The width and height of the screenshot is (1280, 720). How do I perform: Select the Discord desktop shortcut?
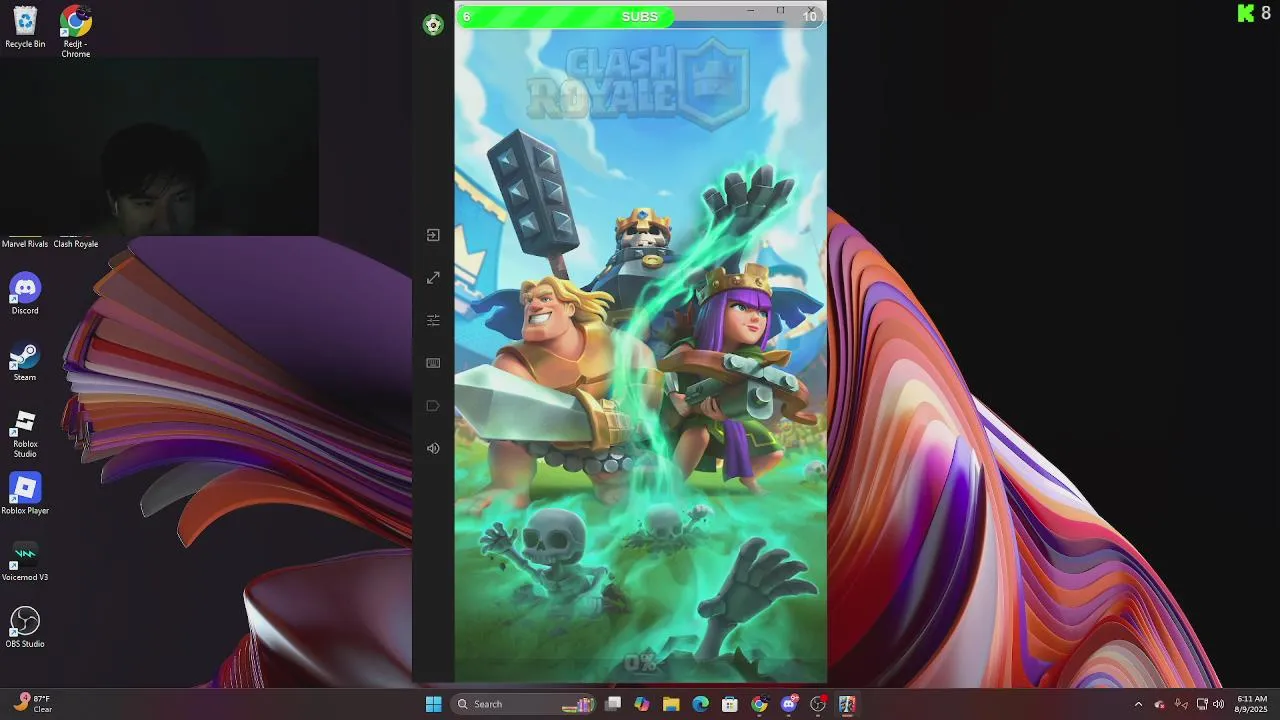25,295
